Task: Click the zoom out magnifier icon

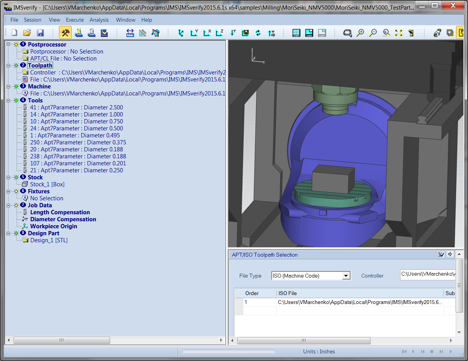Action: pos(373,33)
